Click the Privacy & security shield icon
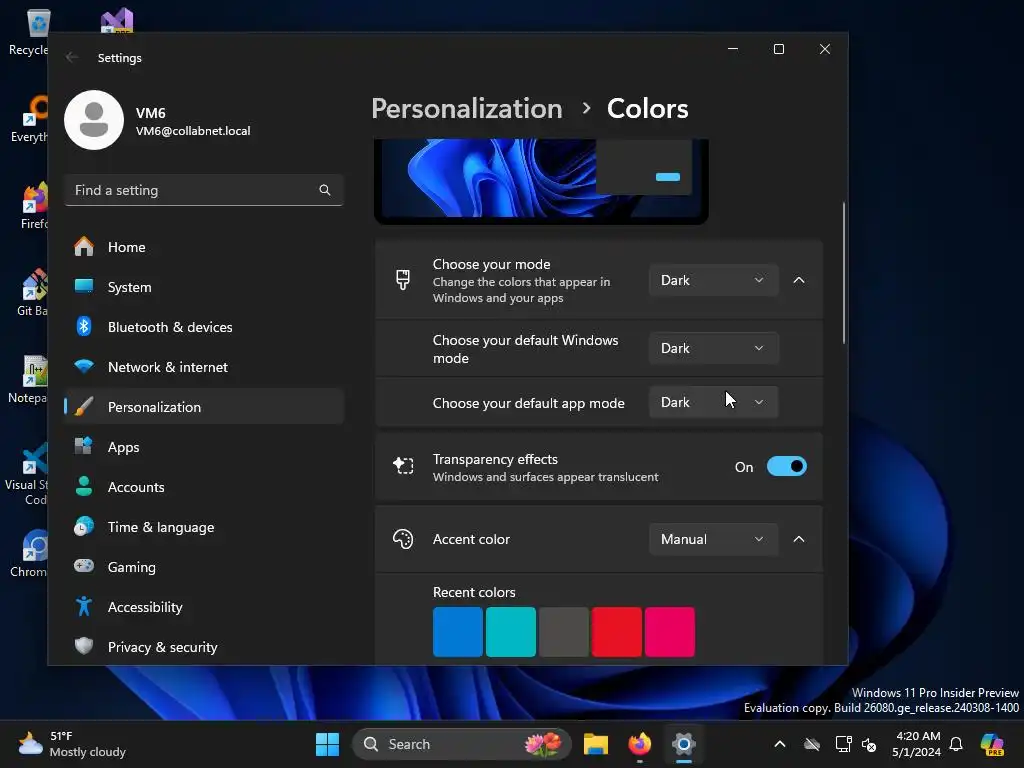1024x768 pixels. pos(84,647)
